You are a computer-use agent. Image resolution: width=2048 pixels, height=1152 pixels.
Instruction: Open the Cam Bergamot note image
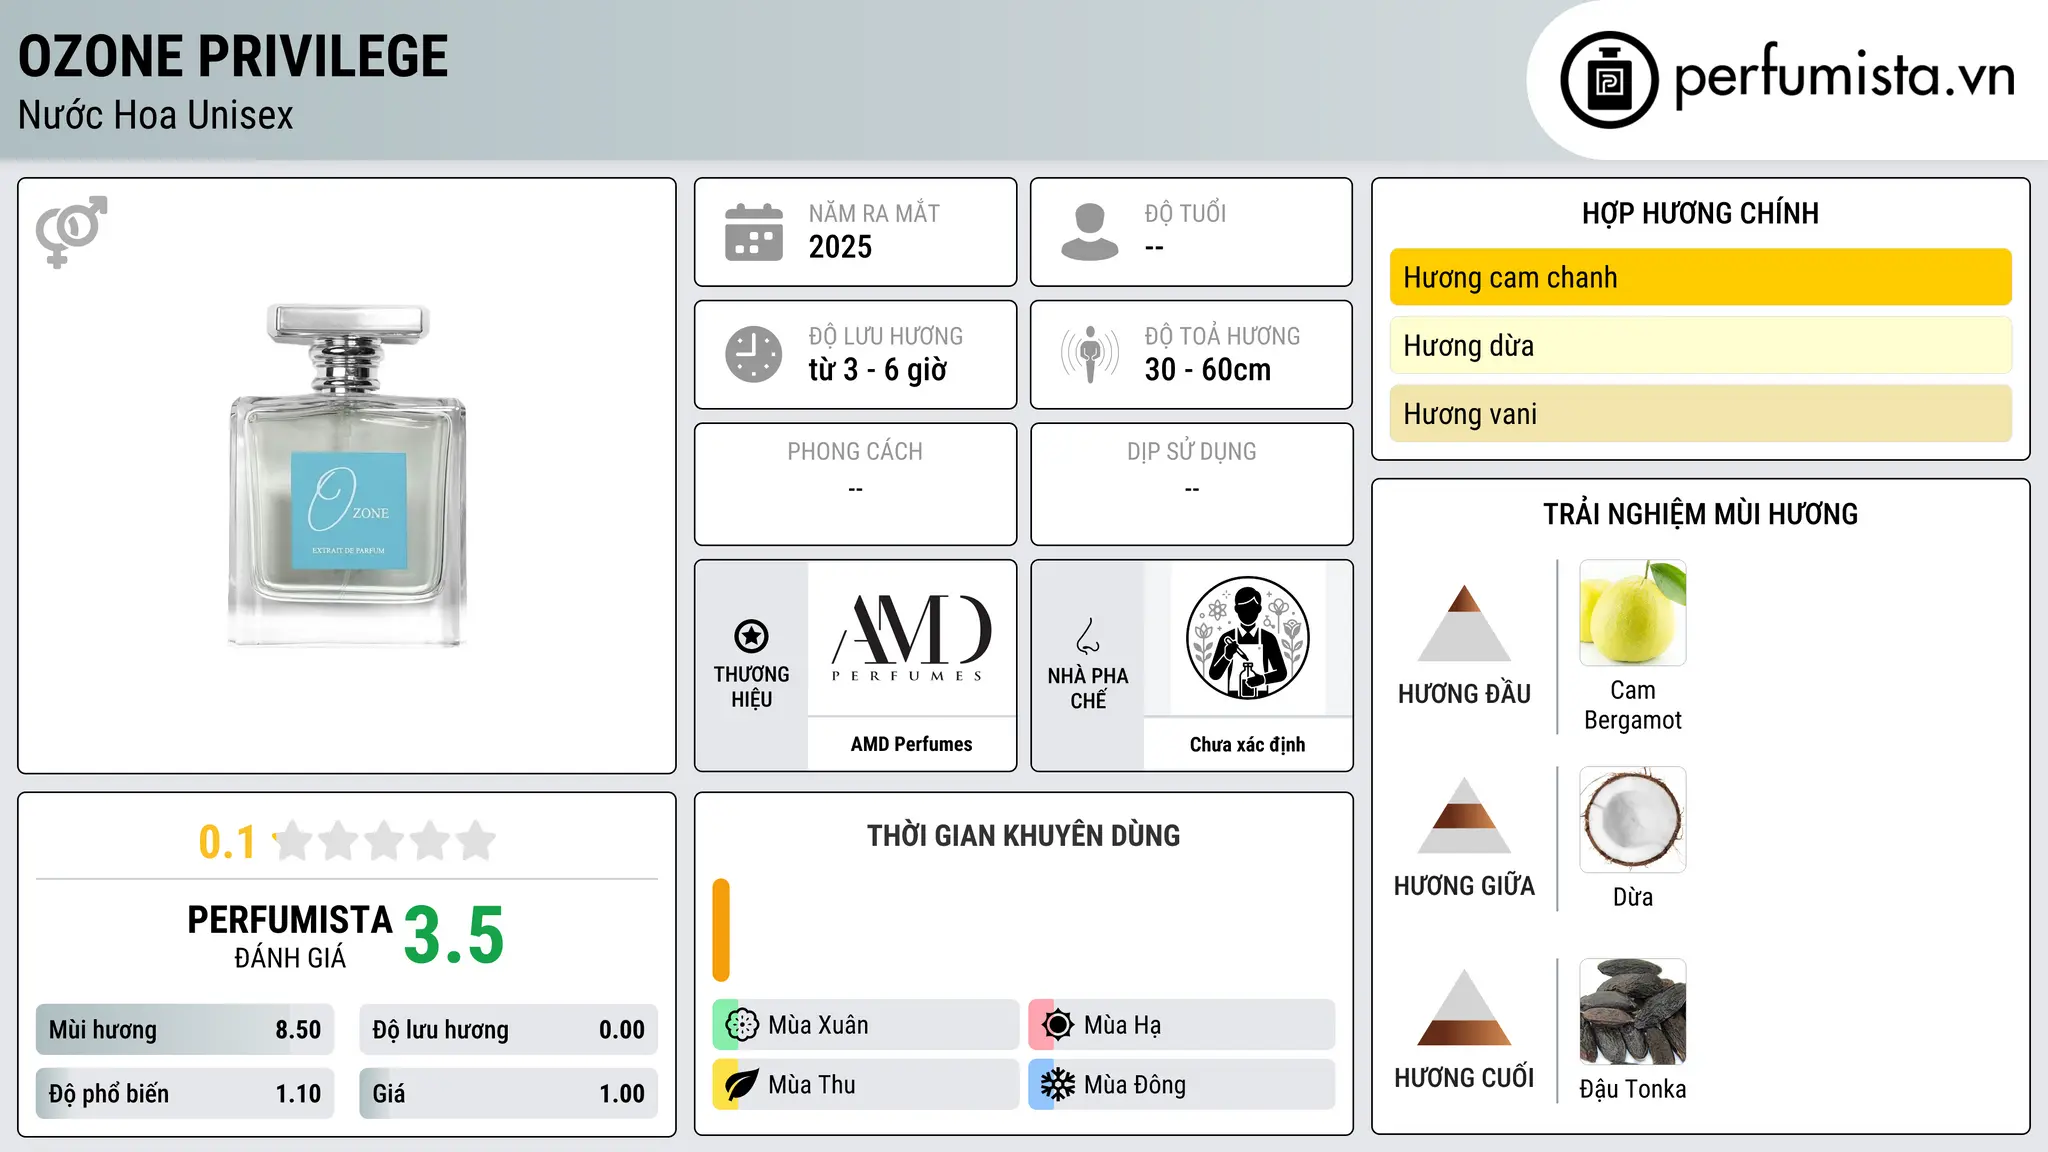pos(1633,613)
